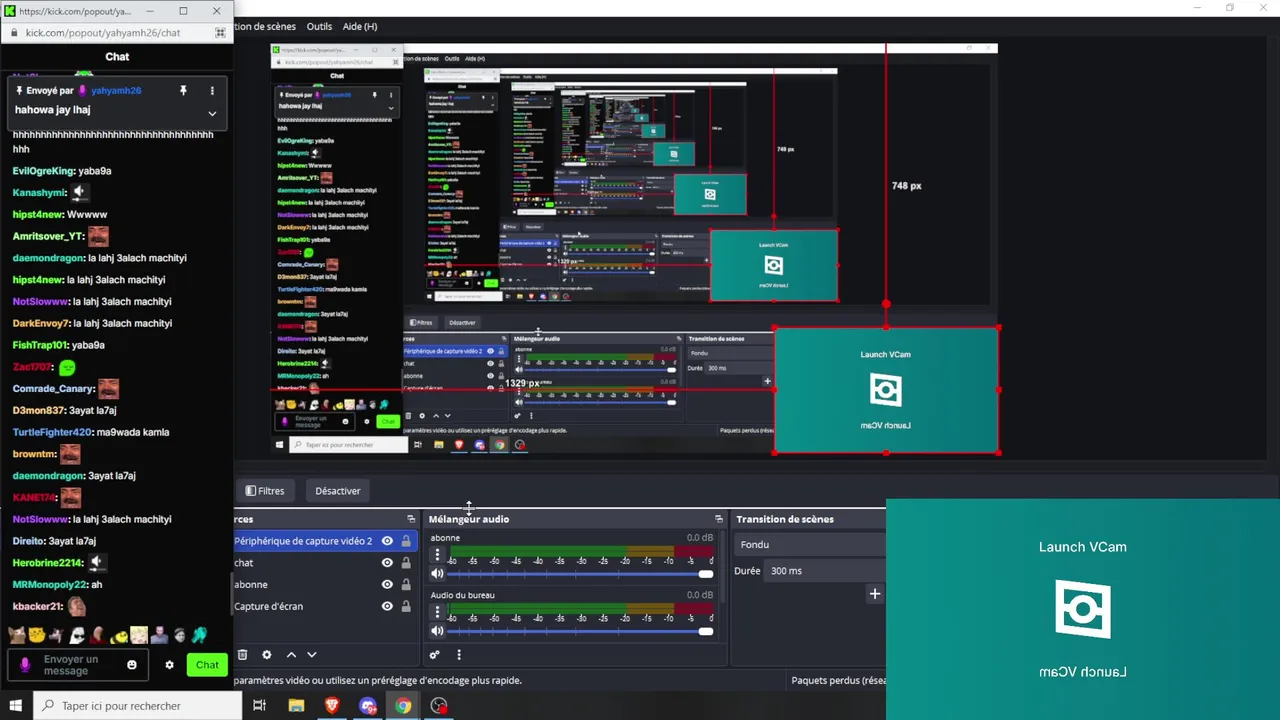Open yahyamh26 username in pinned message
The width and height of the screenshot is (1280, 720).
(116, 91)
